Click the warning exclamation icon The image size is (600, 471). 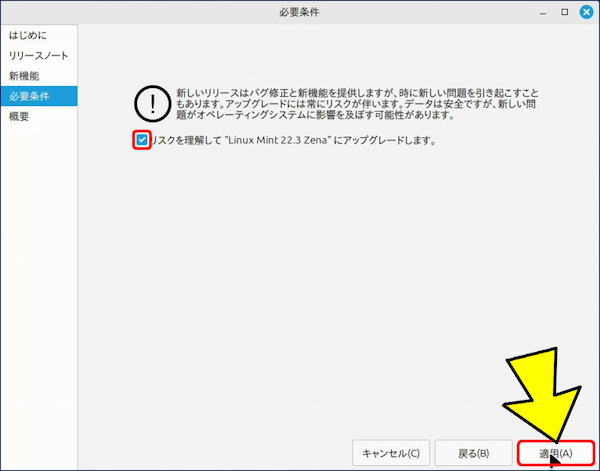coord(153,104)
